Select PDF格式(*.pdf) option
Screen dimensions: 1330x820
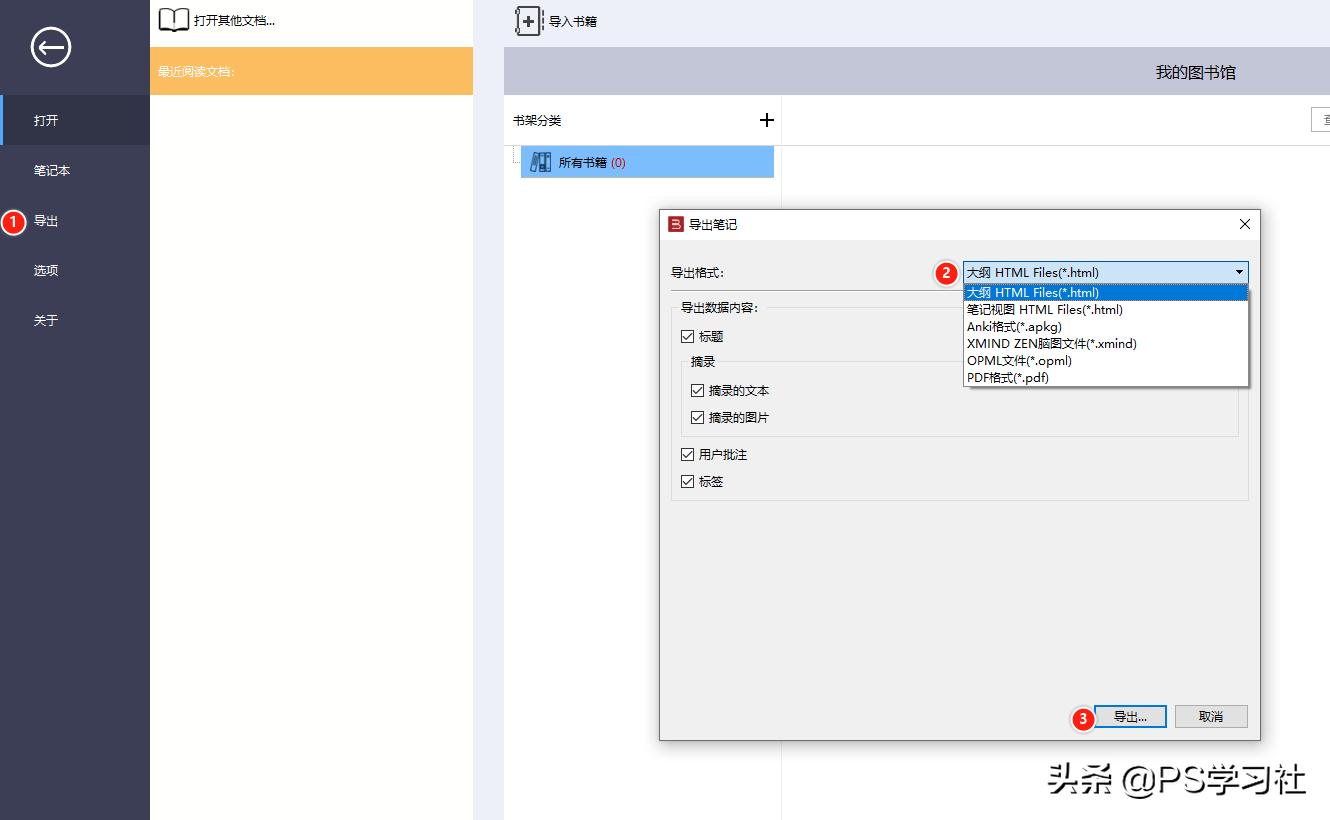pos(1007,378)
